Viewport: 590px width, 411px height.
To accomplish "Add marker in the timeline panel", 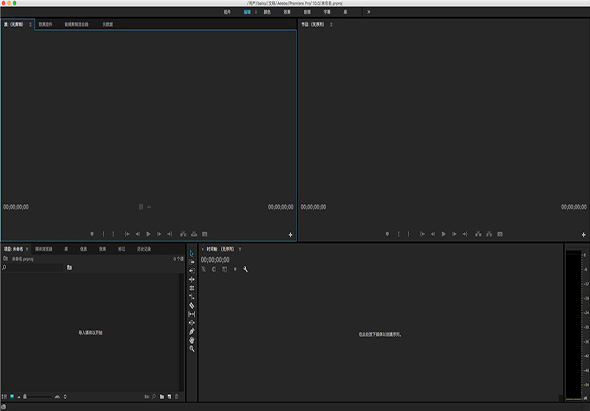I will (235, 269).
